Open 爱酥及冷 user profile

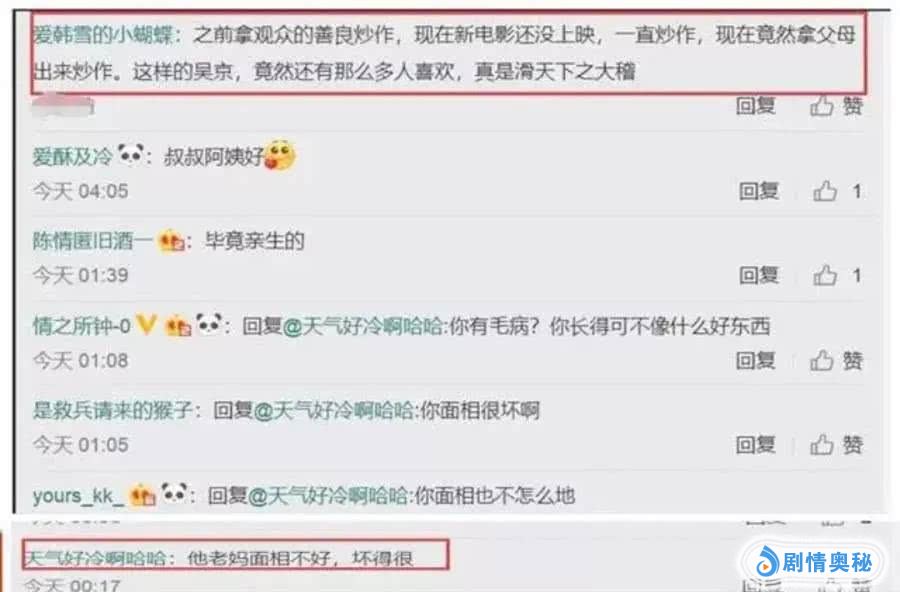[x=73, y=156]
